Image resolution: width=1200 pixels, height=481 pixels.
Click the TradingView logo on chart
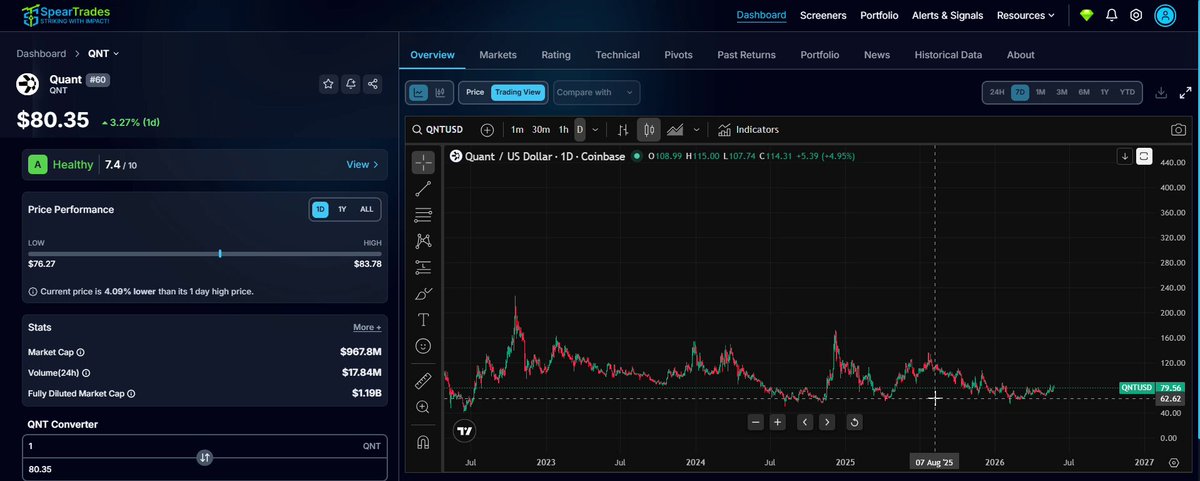[464, 431]
